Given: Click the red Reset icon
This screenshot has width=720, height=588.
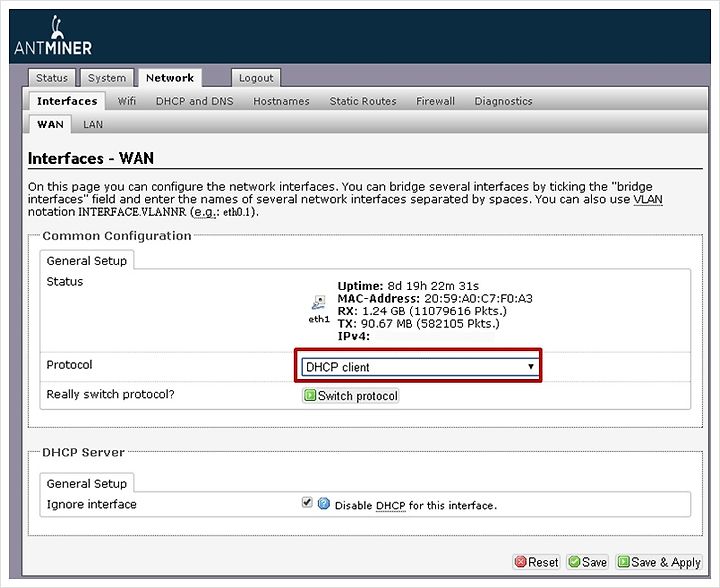Looking at the screenshot, I should [x=520, y=562].
